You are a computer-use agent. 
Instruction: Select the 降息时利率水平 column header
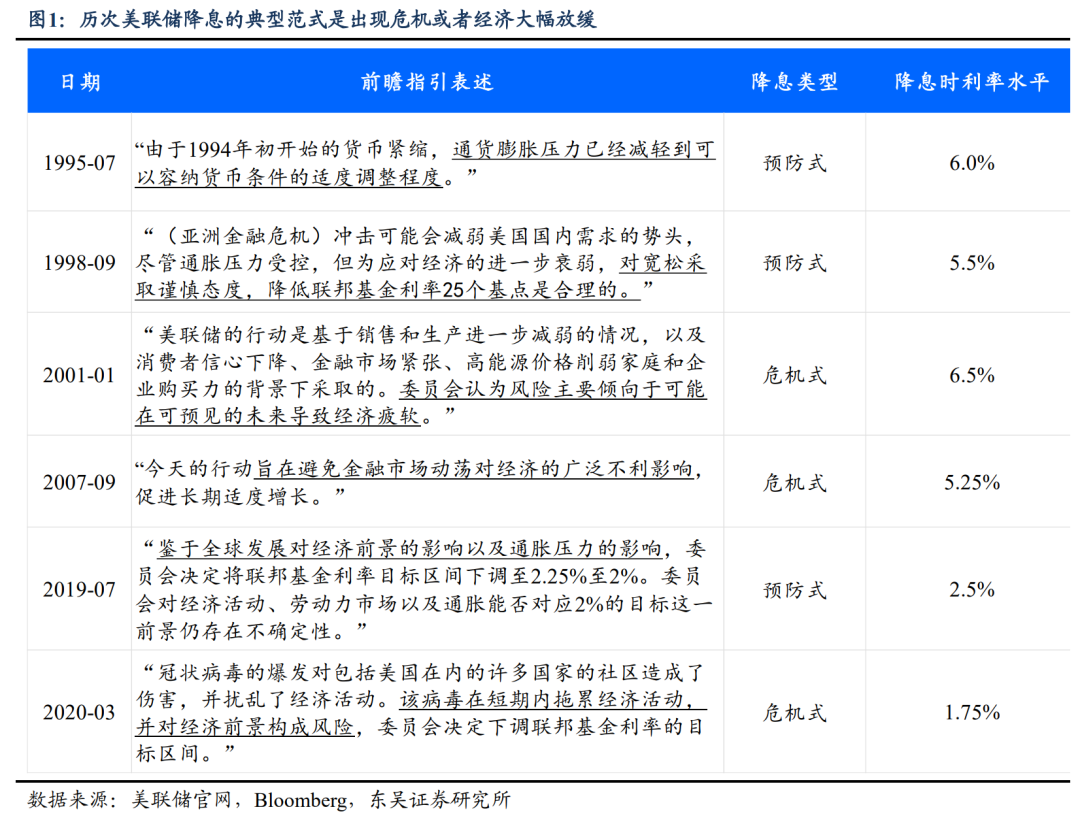[971, 82]
